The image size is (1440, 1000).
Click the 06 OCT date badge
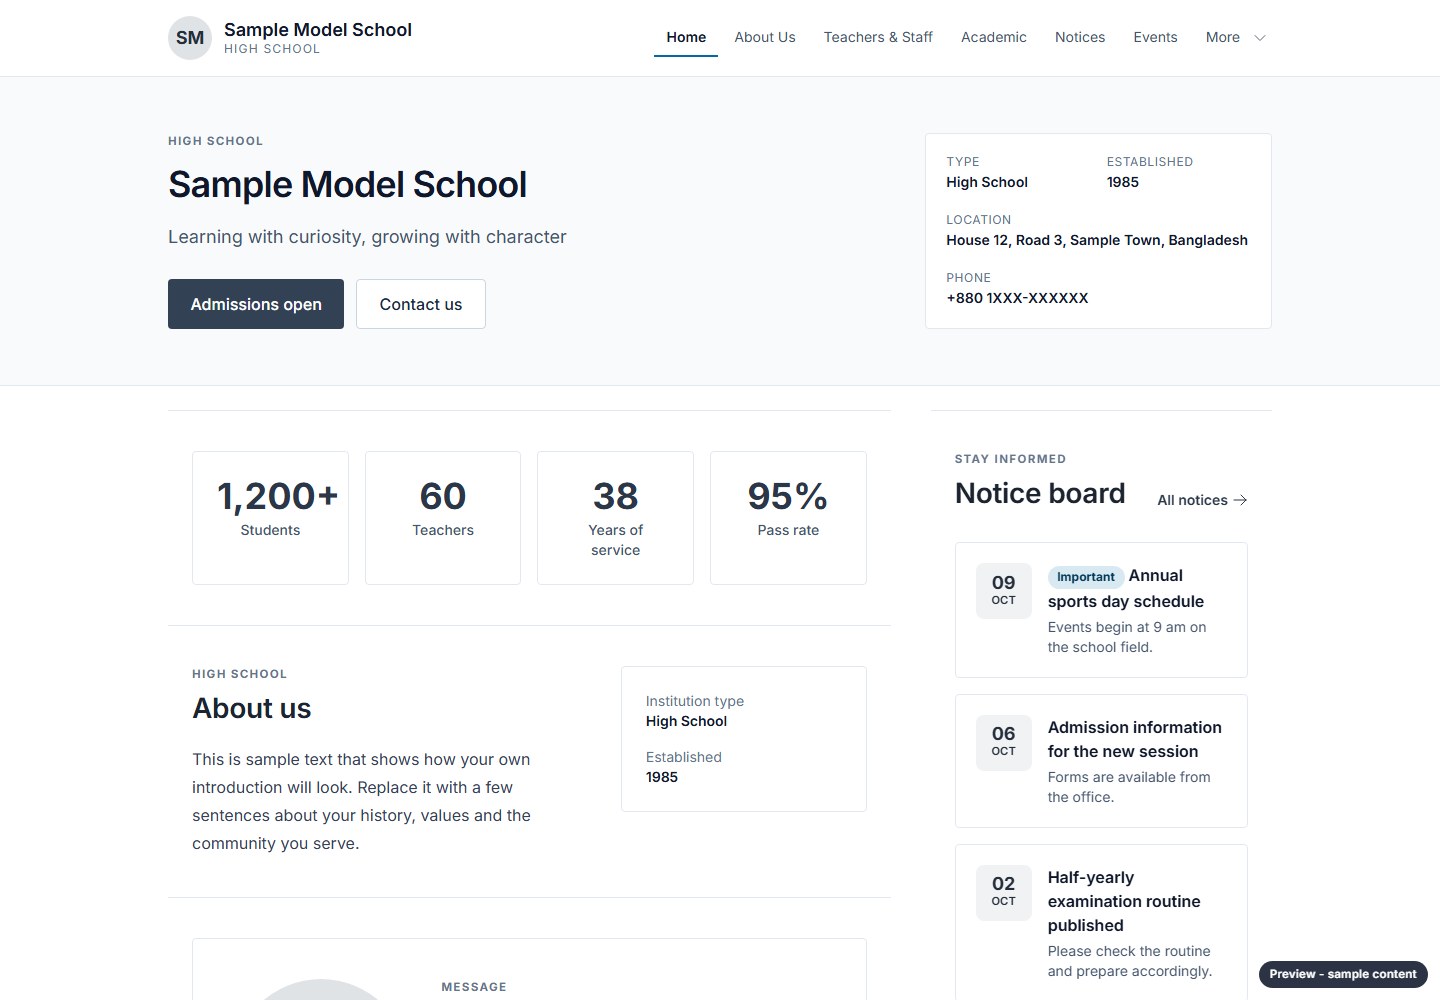click(1003, 741)
